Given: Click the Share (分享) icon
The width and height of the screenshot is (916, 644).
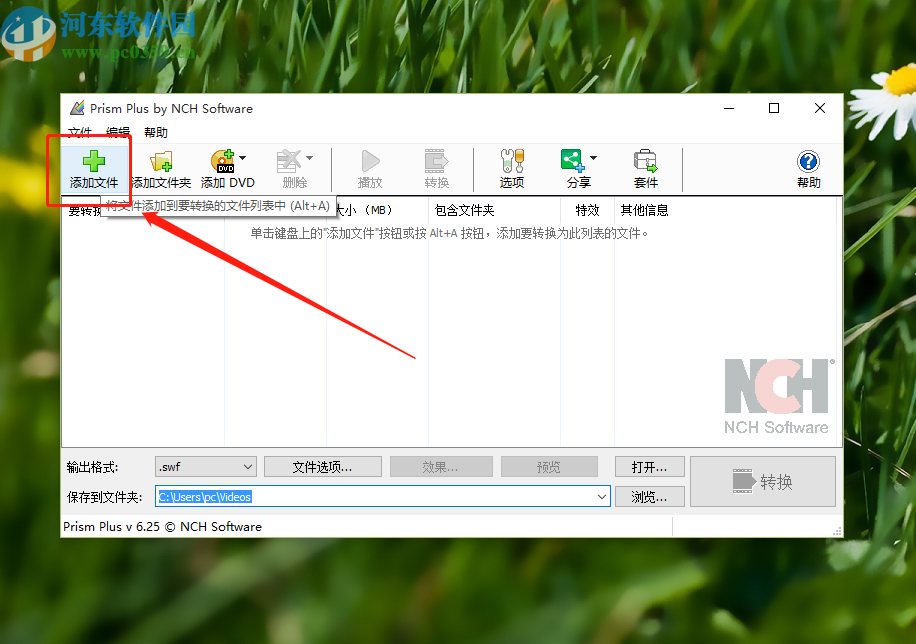Looking at the screenshot, I should 573,160.
